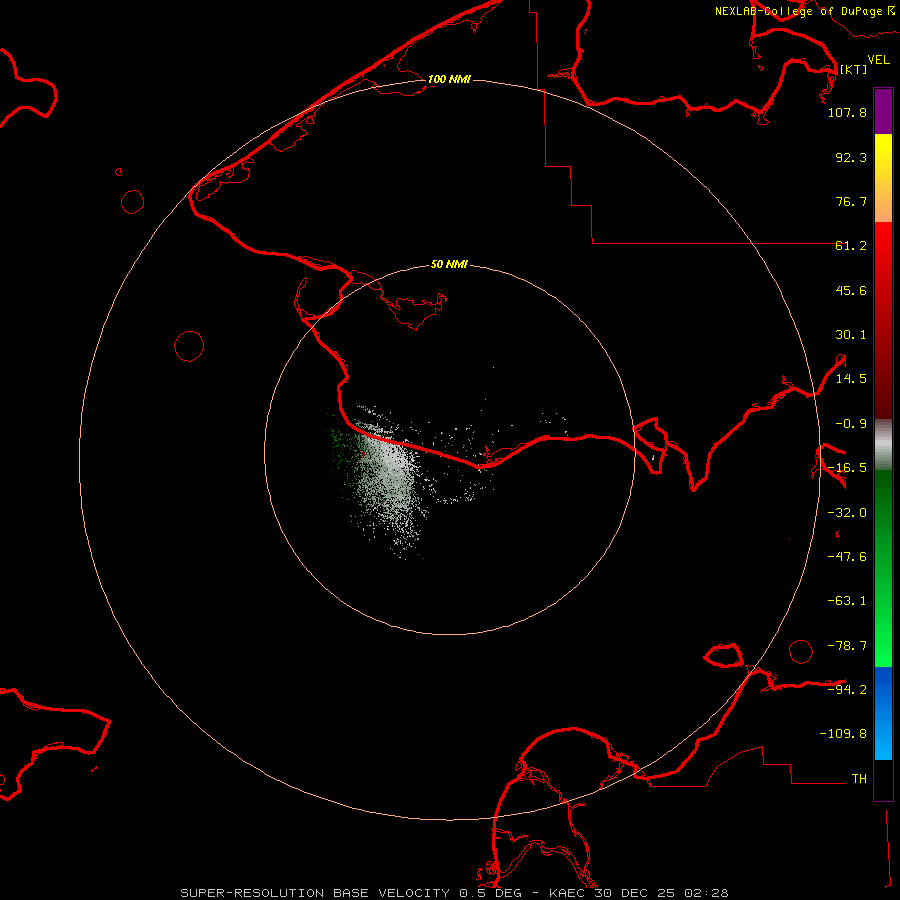The image size is (900, 900).
Task: Click the -94.2 velocity scale value
Action: (847, 689)
